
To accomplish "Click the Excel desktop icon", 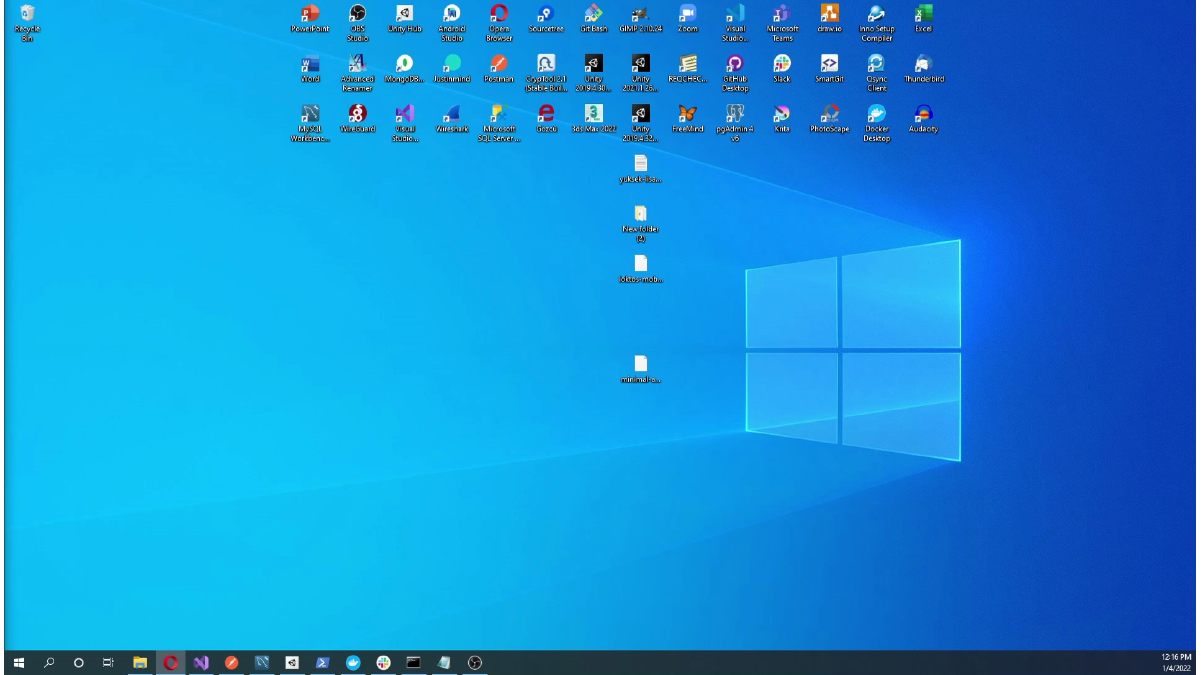I will pyautogui.click(x=924, y=18).
